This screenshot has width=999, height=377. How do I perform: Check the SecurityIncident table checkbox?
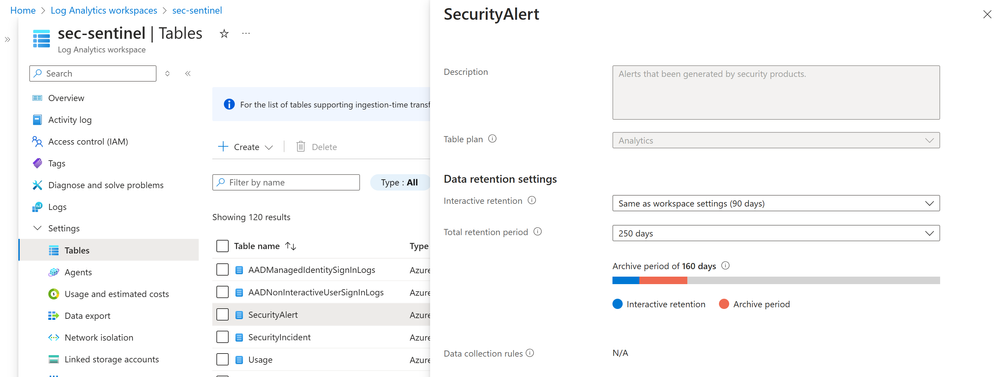coord(222,337)
